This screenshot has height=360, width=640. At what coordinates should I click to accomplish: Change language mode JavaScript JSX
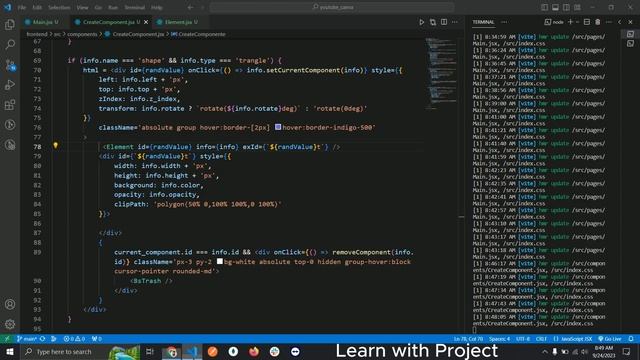tap(573, 339)
